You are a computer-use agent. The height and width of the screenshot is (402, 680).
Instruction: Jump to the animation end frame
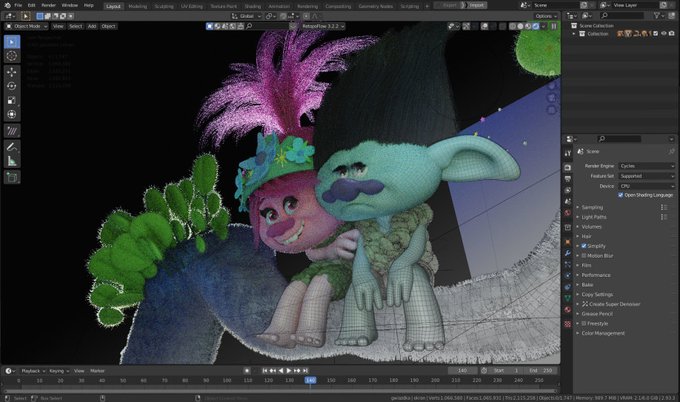[x=305, y=371]
